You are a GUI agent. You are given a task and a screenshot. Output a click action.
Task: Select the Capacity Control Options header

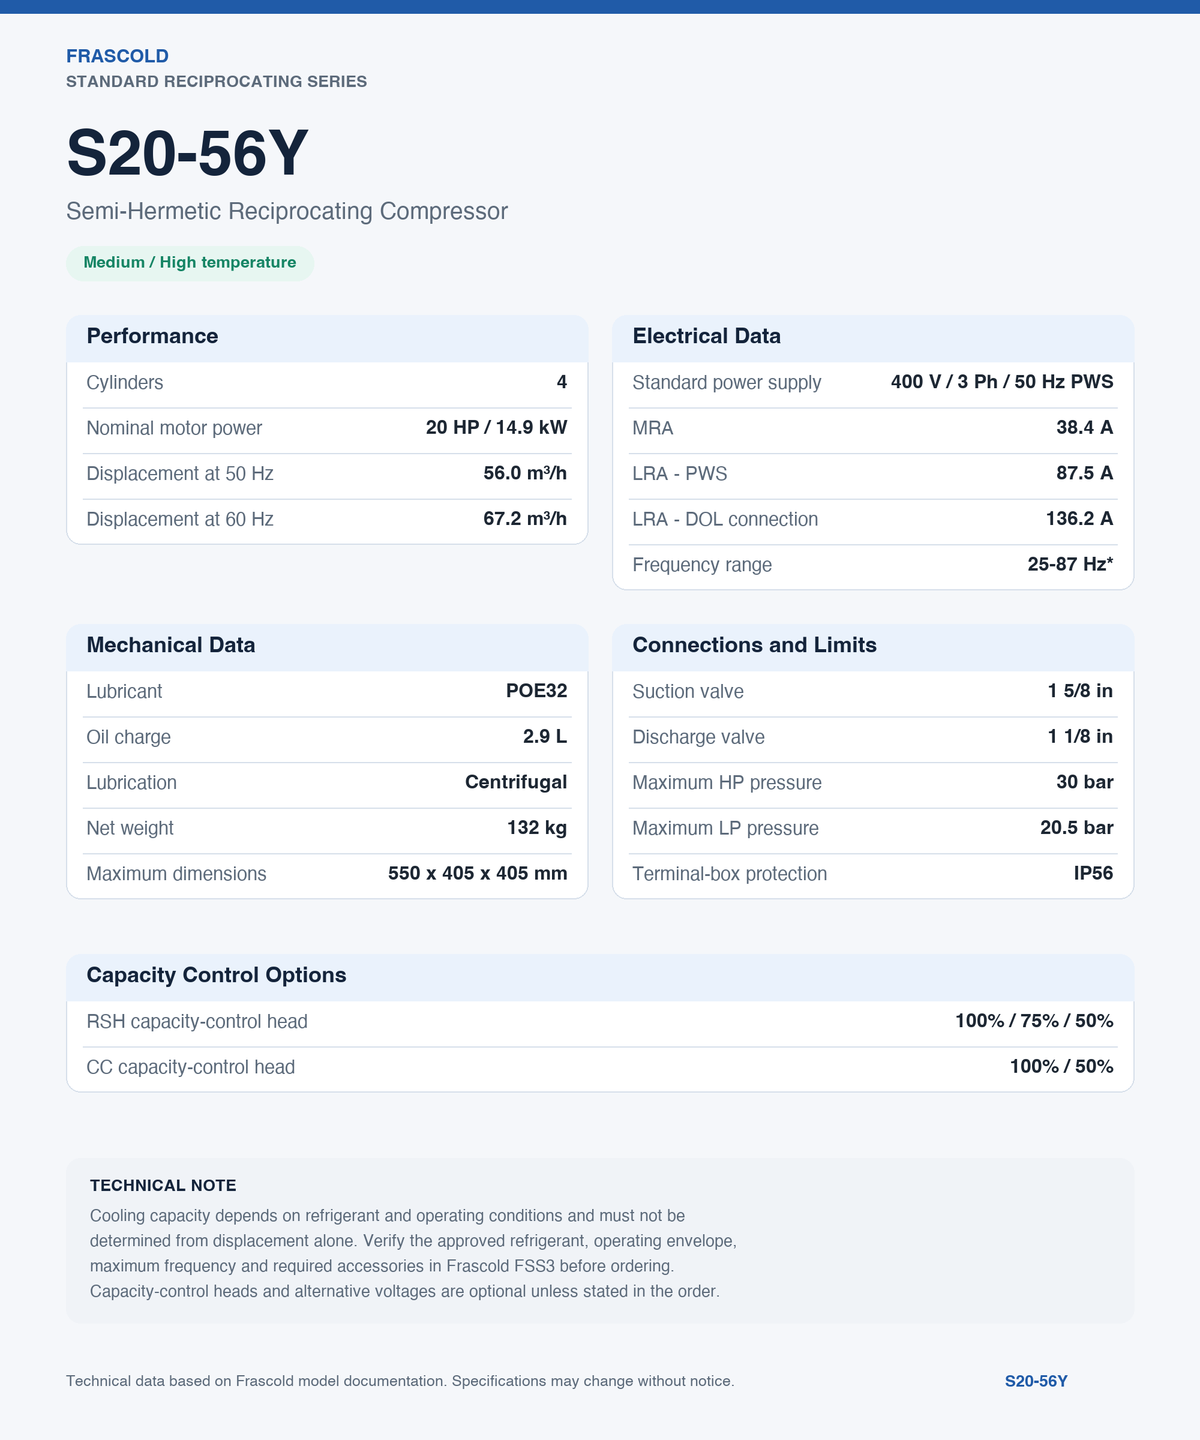click(x=216, y=975)
